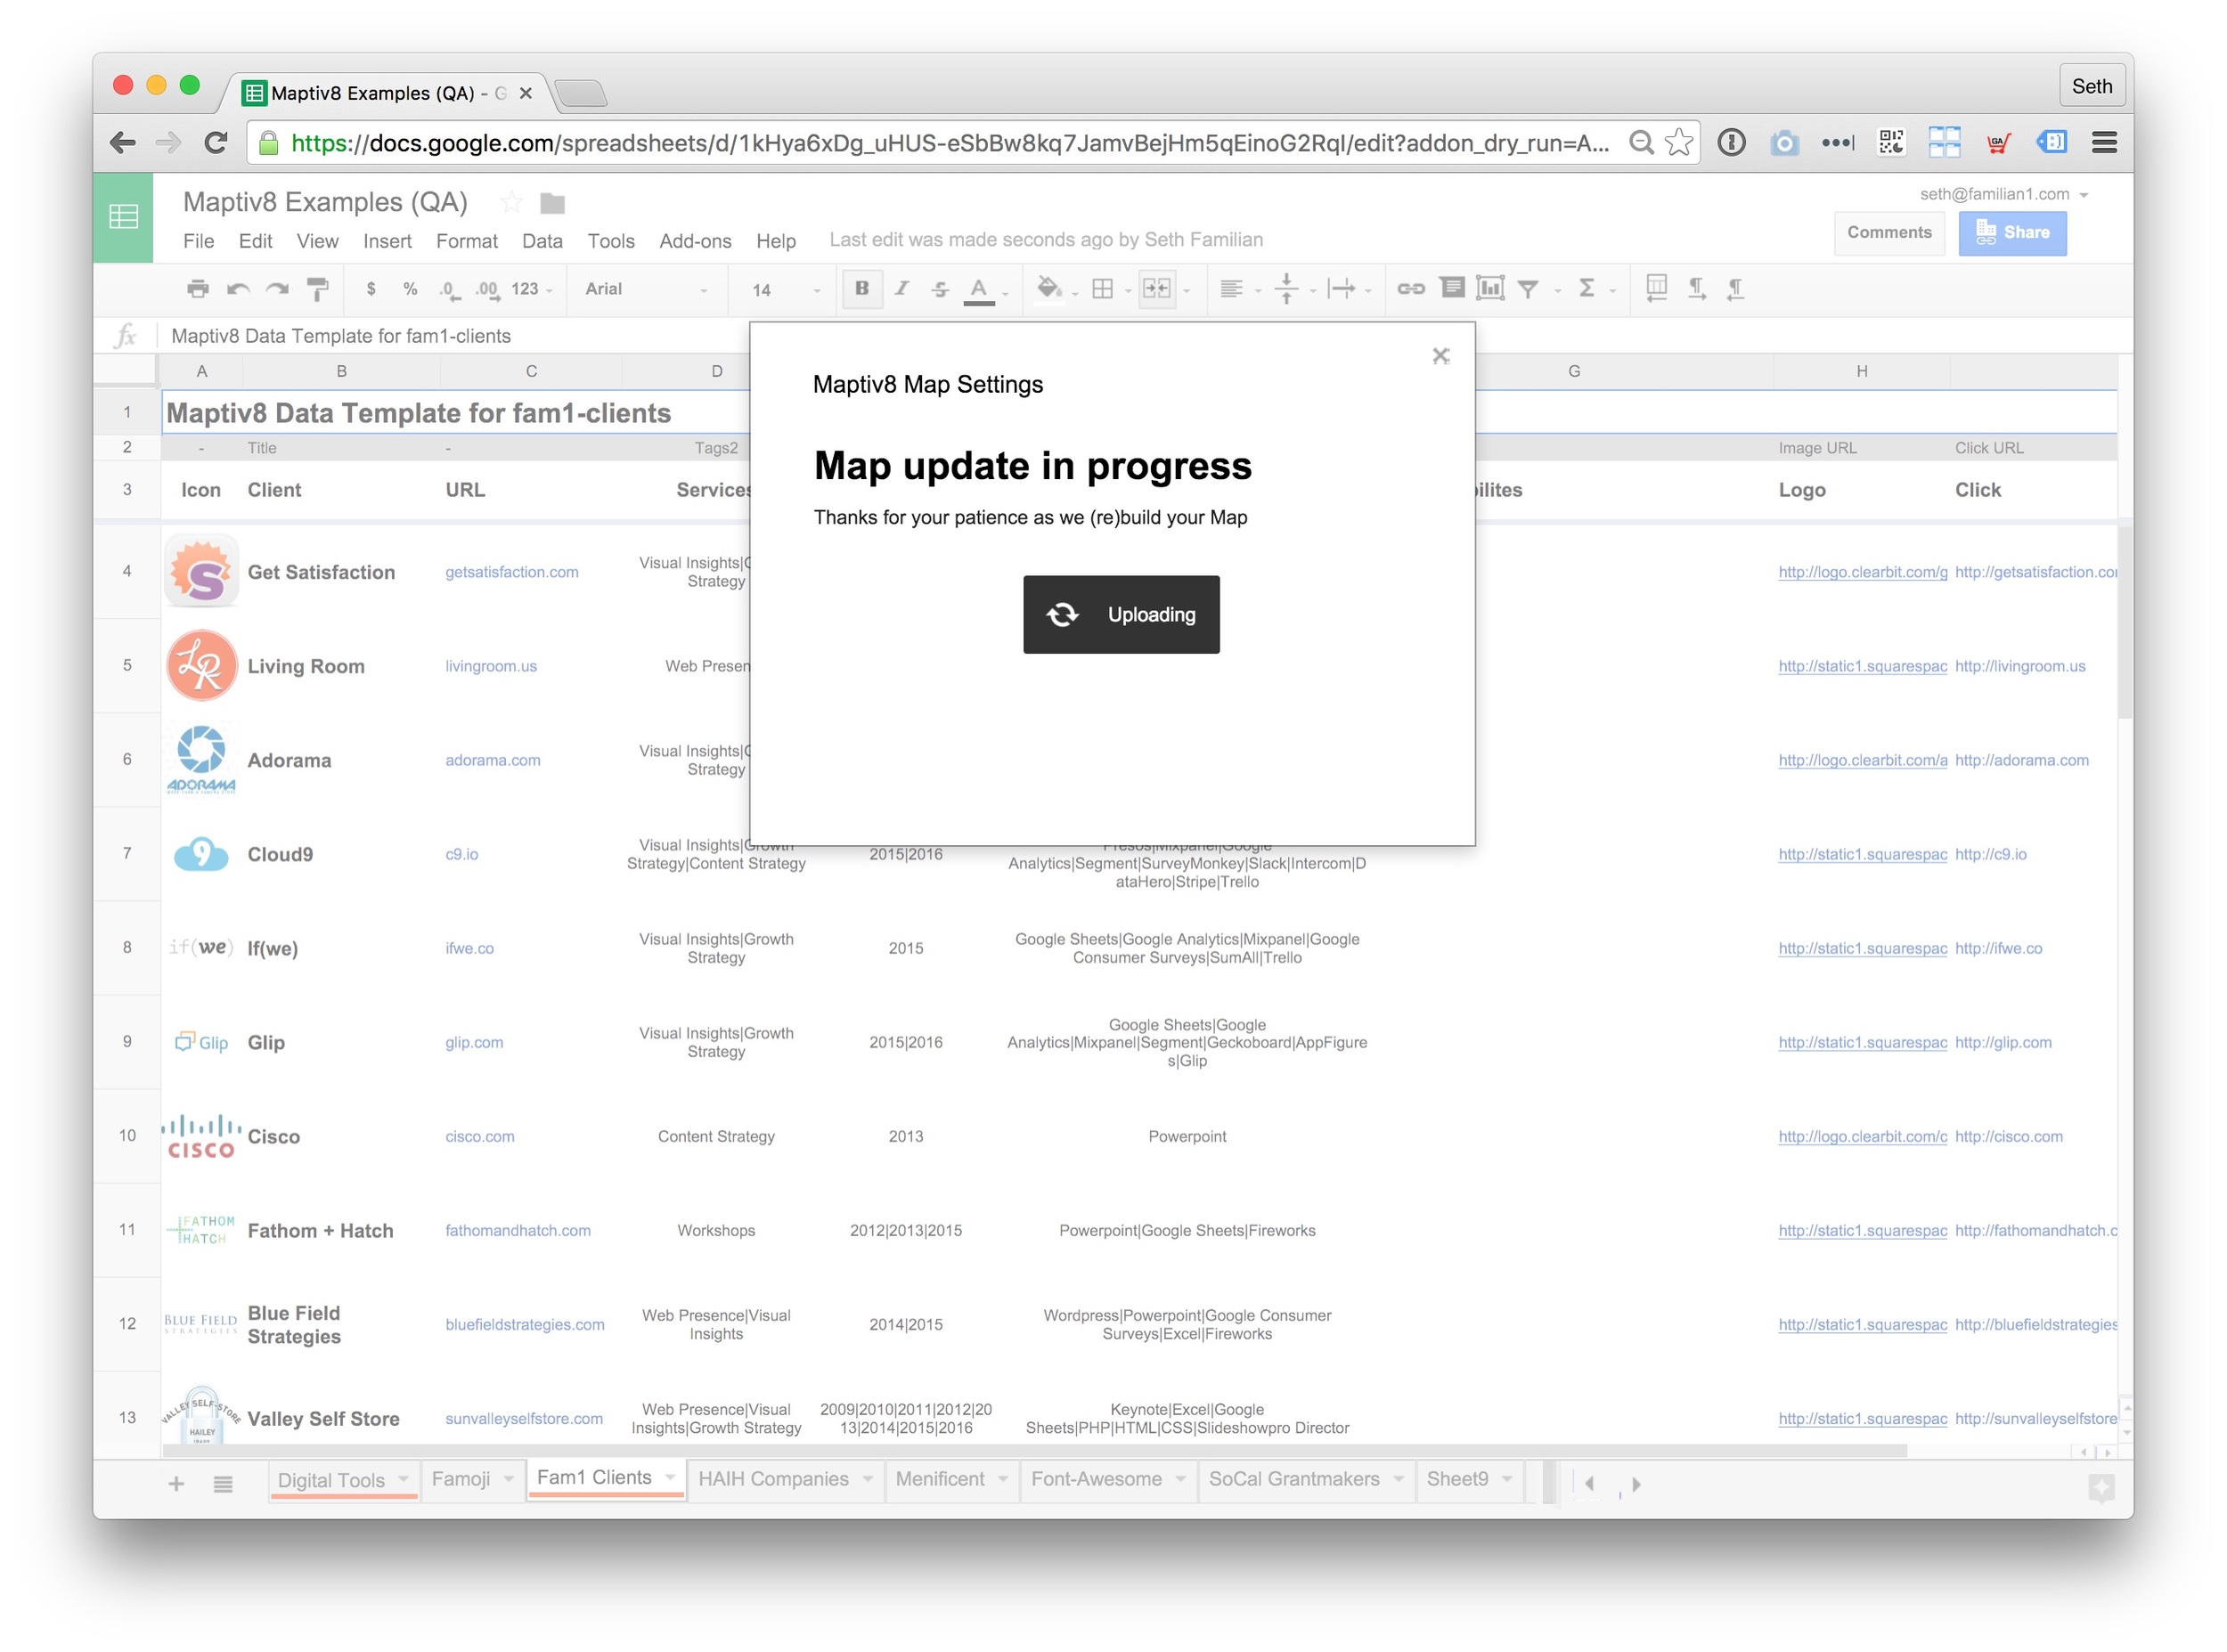Open the number format 123 dropdown
The width and height of the screenshot is (2227, 1652).
click(531, 289)
